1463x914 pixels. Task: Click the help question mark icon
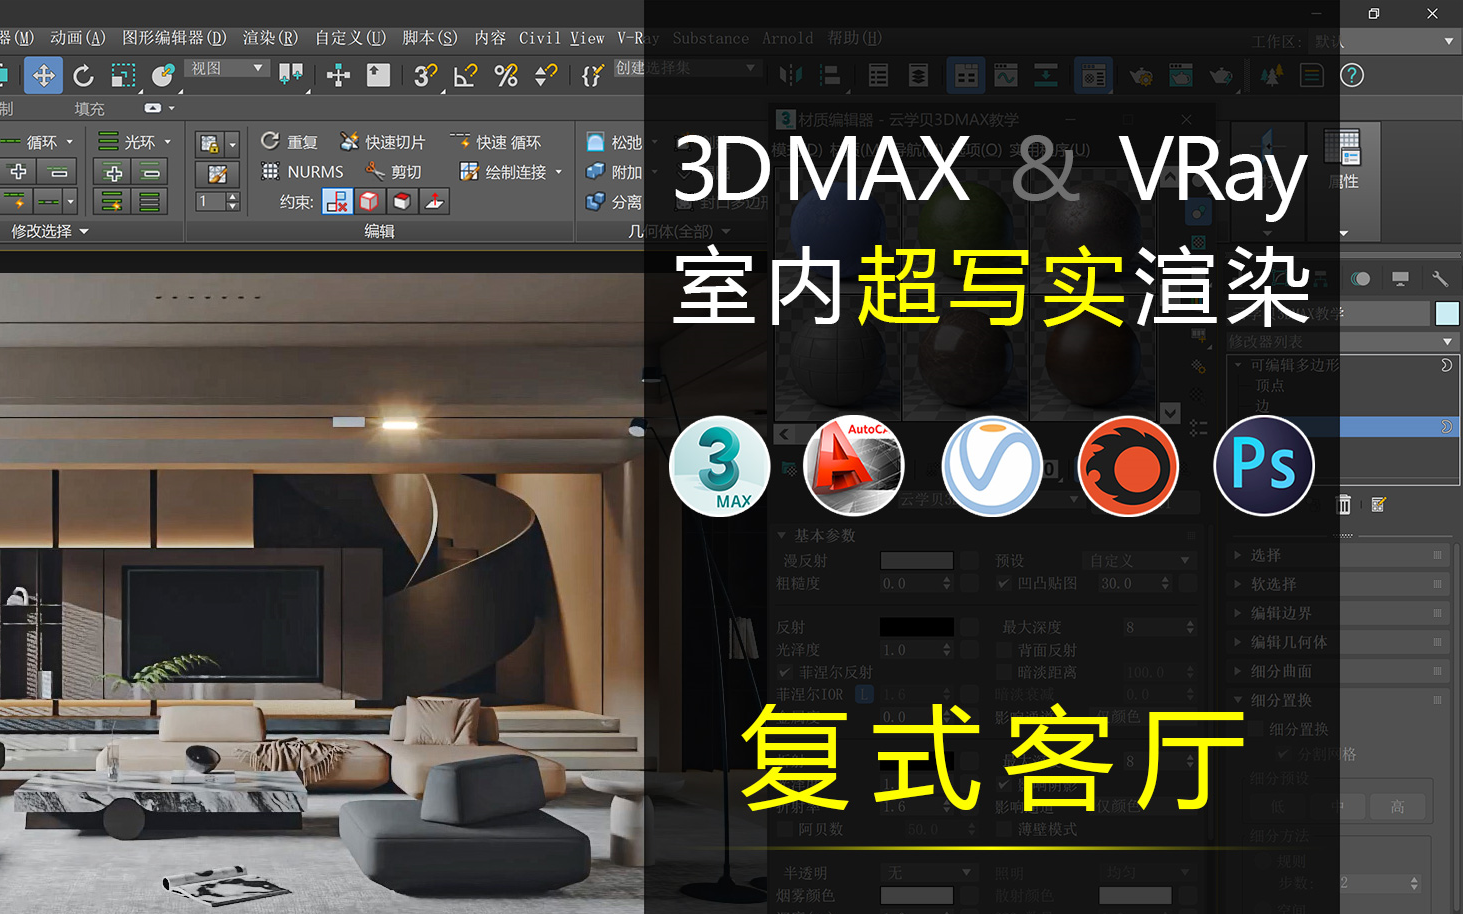coord(1352,75)
